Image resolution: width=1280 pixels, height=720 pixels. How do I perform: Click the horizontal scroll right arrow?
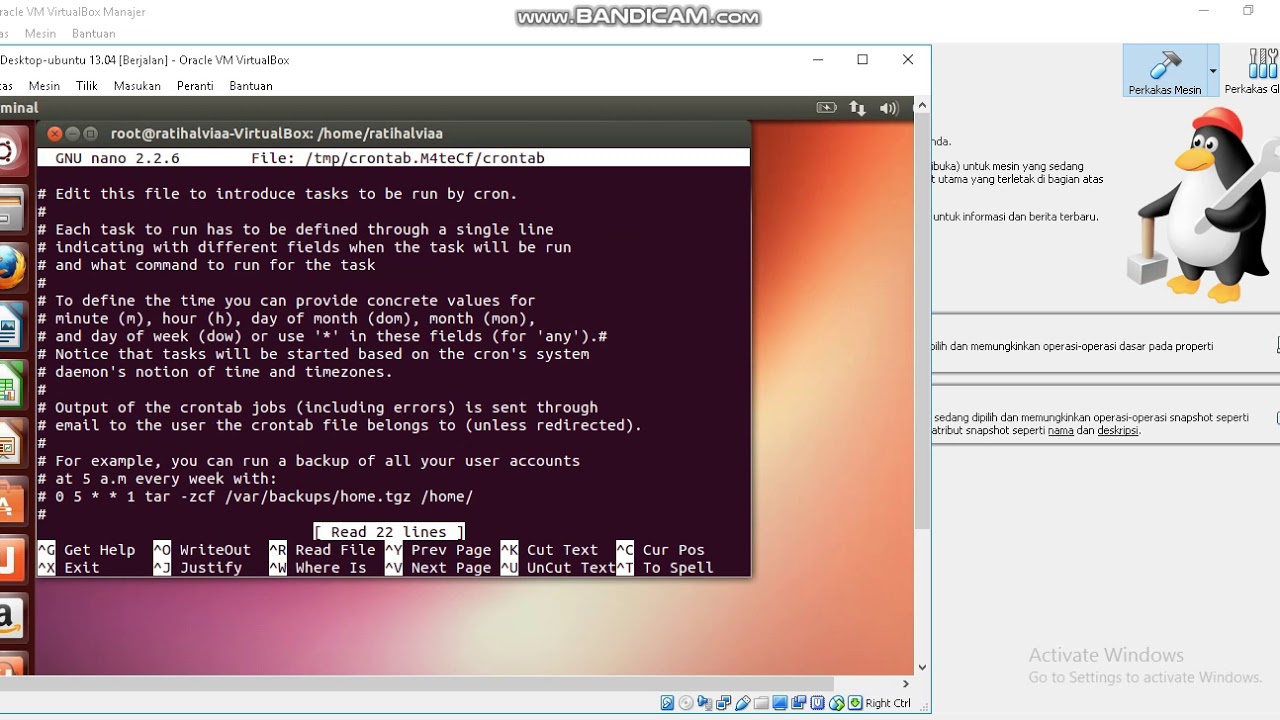point(905,685)
